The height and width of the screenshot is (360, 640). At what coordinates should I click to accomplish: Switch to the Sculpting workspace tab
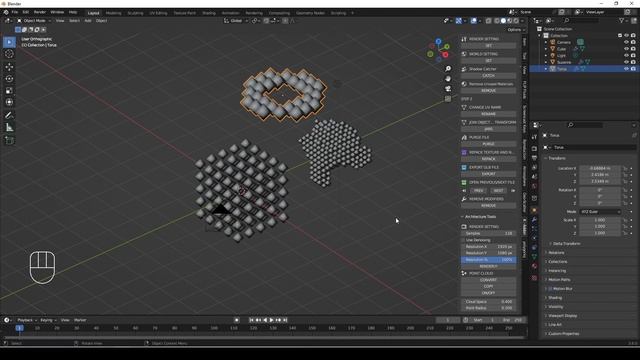(x=135, y=13)
